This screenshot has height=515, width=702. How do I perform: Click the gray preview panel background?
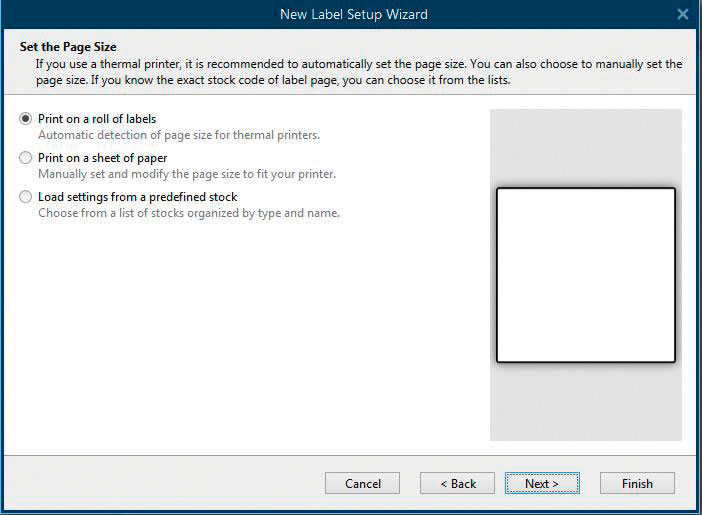[586, 148]
